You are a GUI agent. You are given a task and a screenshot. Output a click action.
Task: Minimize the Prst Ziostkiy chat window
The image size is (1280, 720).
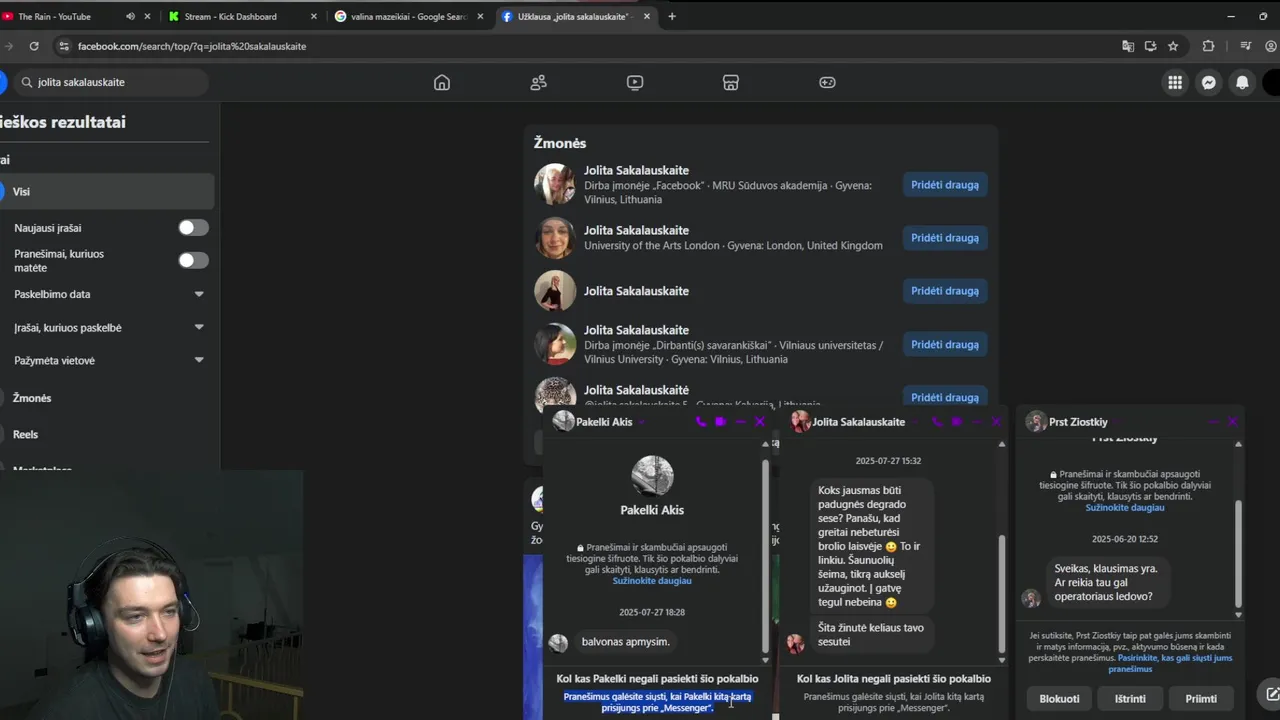1213,422
